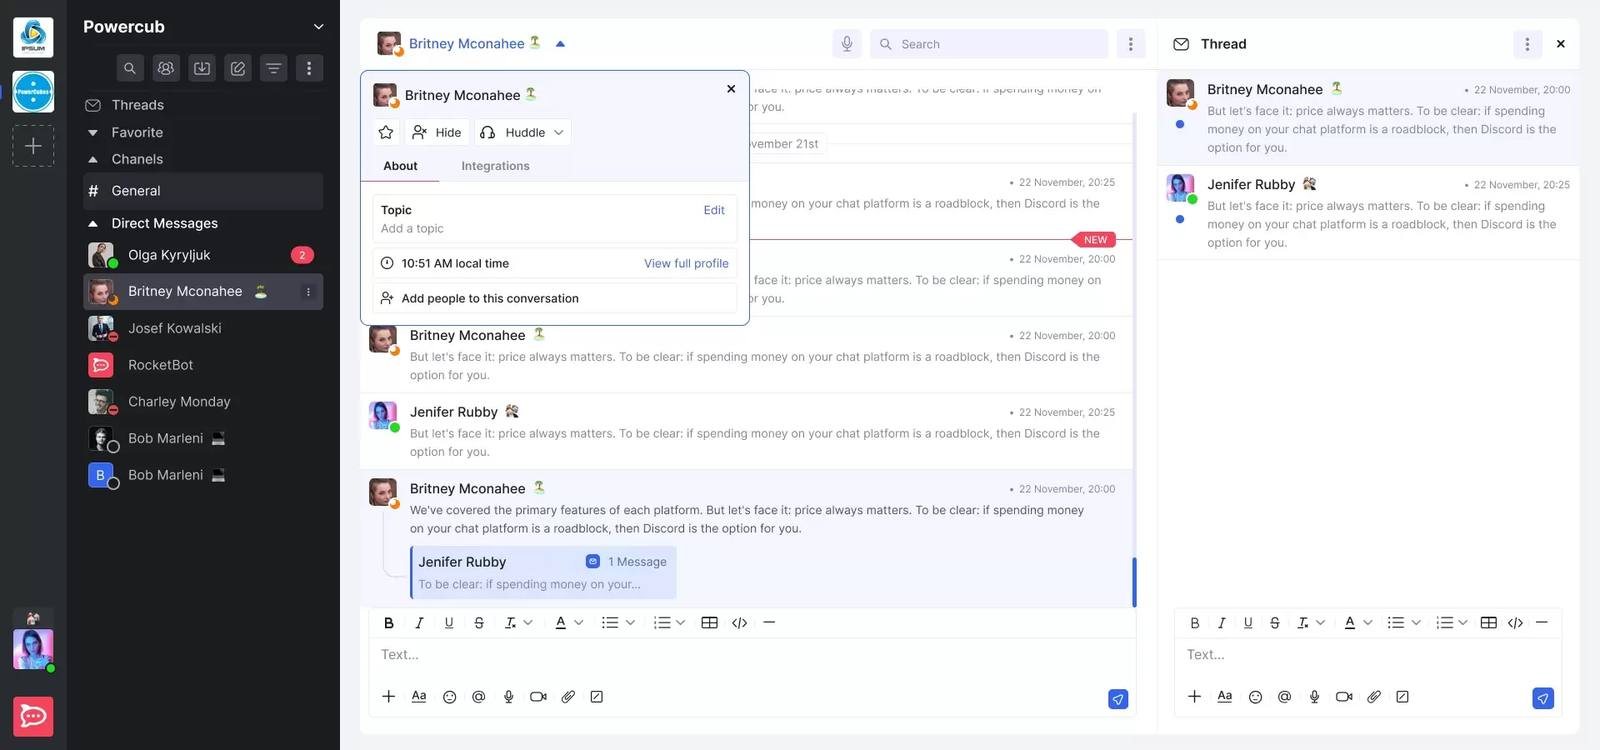Click the compose new message icon
The width and height of the screenshot is (1600, 750).
tap(238, 68)
